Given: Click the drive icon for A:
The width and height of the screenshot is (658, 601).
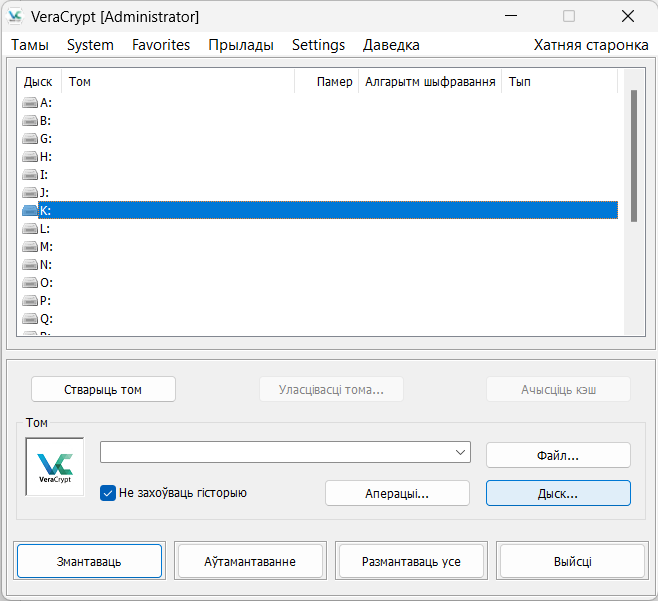Looking at the screenshot, I should point(30,102).
